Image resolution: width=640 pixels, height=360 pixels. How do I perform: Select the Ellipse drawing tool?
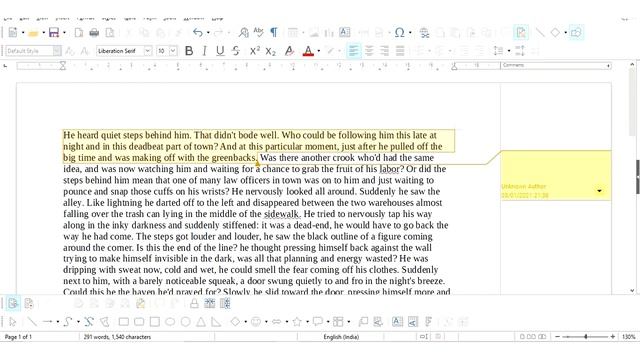click(170, 322)
